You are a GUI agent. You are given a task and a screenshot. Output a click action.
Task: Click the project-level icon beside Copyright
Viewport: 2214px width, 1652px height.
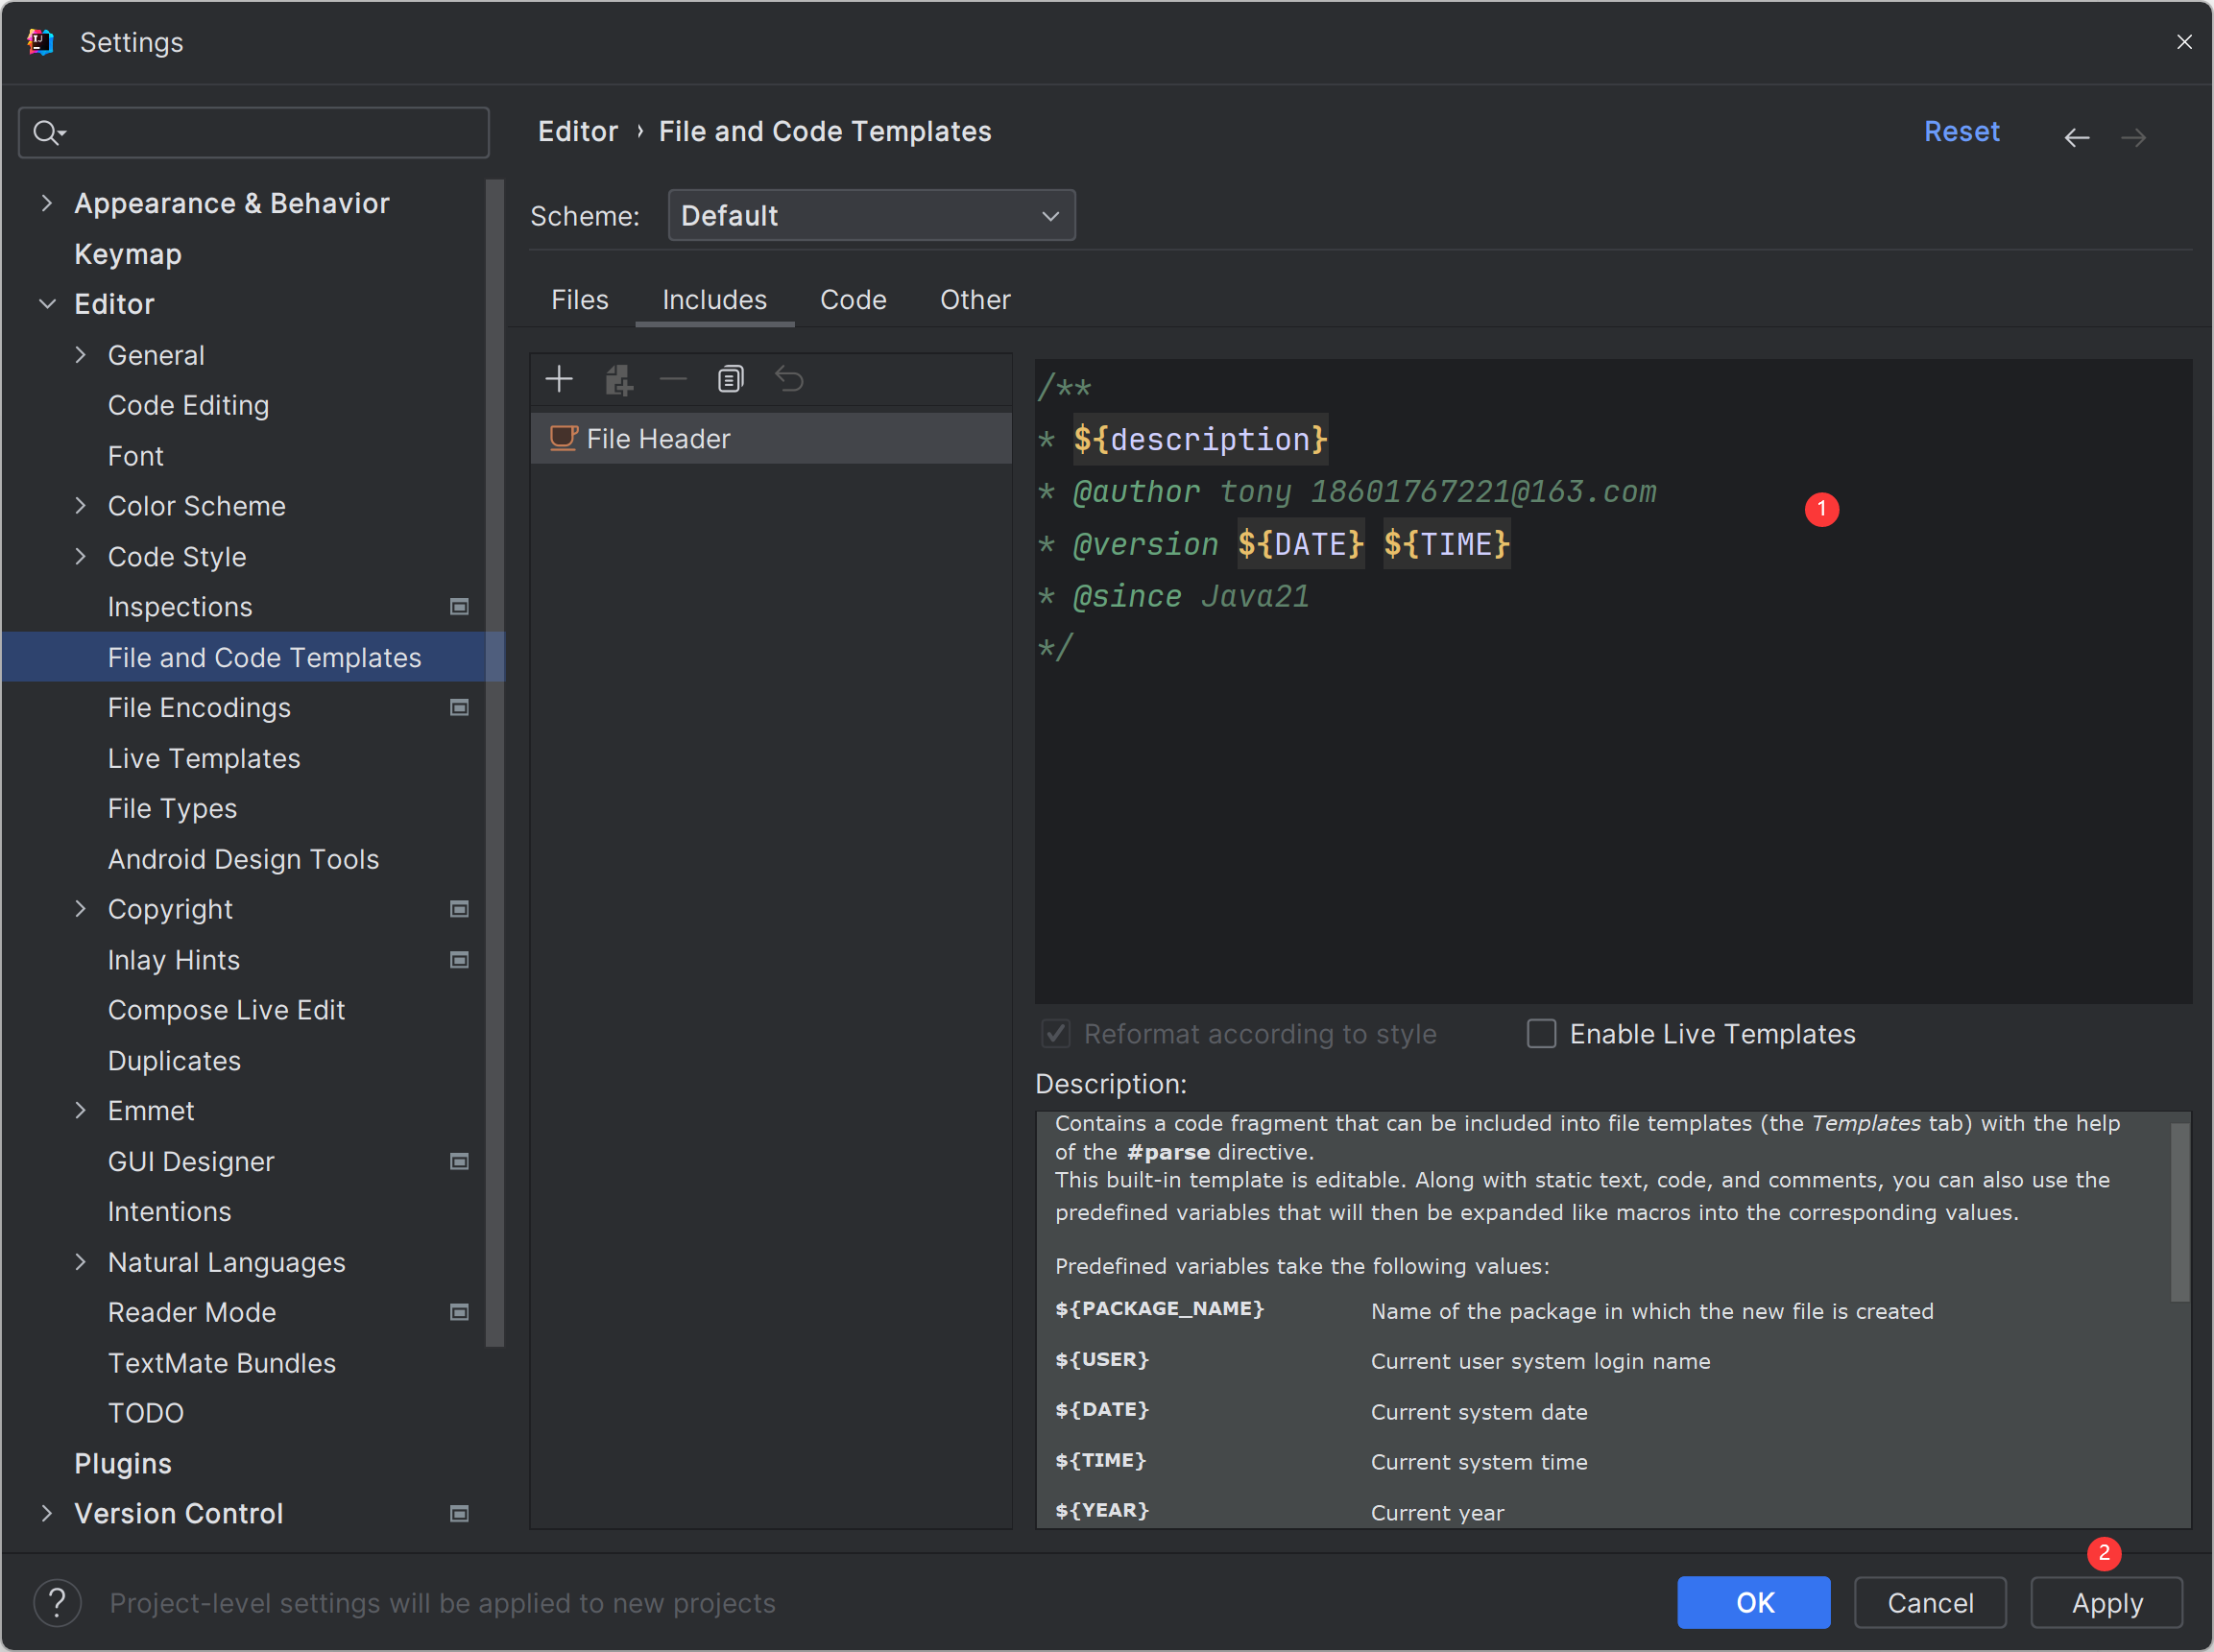click(x=459, y=909)
